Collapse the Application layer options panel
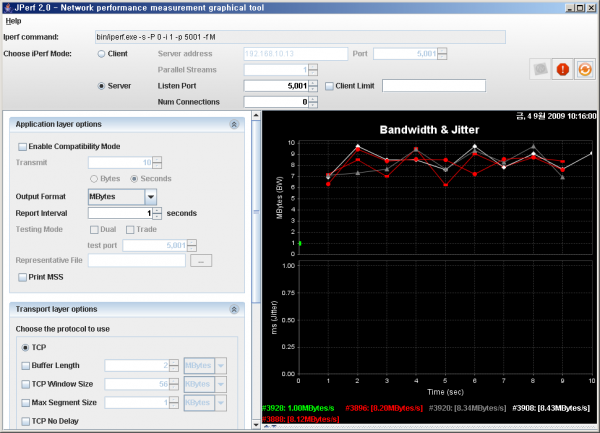The width and height of the screenshot is (600, 433). 234,124
